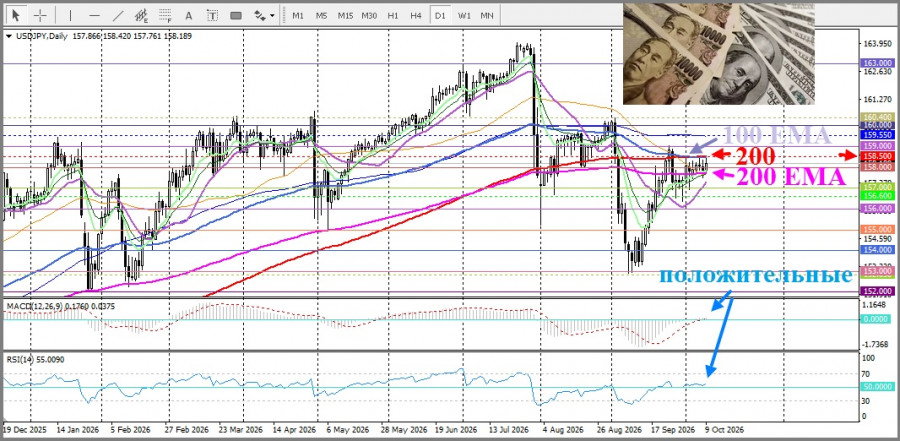
Task: Click the 153.000 price level label
Action: tap(878, 271)
